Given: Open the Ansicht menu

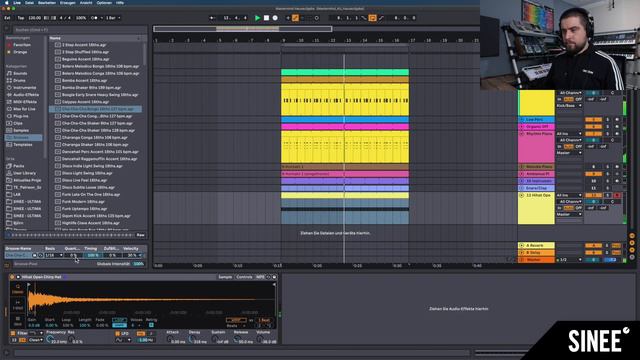Looking at the screenshot, I should [86, 2].
